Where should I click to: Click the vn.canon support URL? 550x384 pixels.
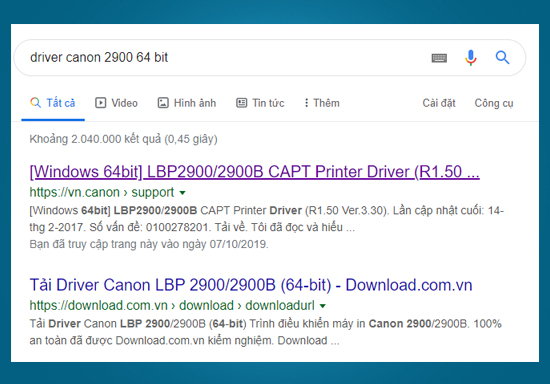tap(102, 193)
